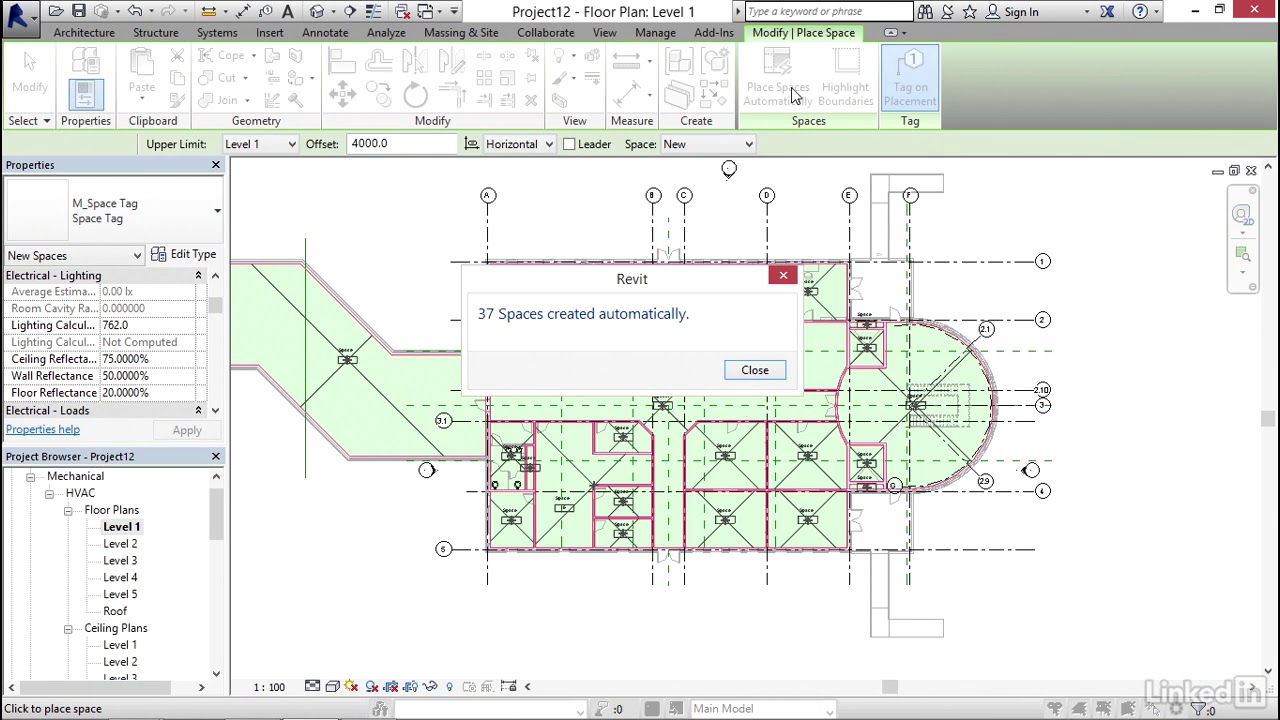The image size is (1280, 720).
Task: Toggle the Sun Path icon in view control bar
Action: click(351, 686)
